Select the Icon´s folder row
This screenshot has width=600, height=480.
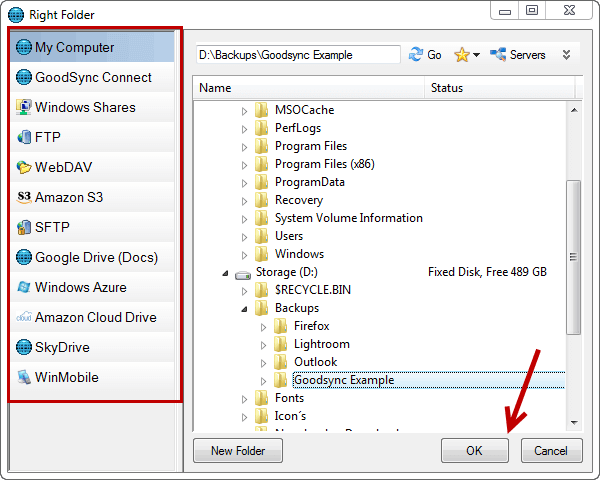coord(290,416)
